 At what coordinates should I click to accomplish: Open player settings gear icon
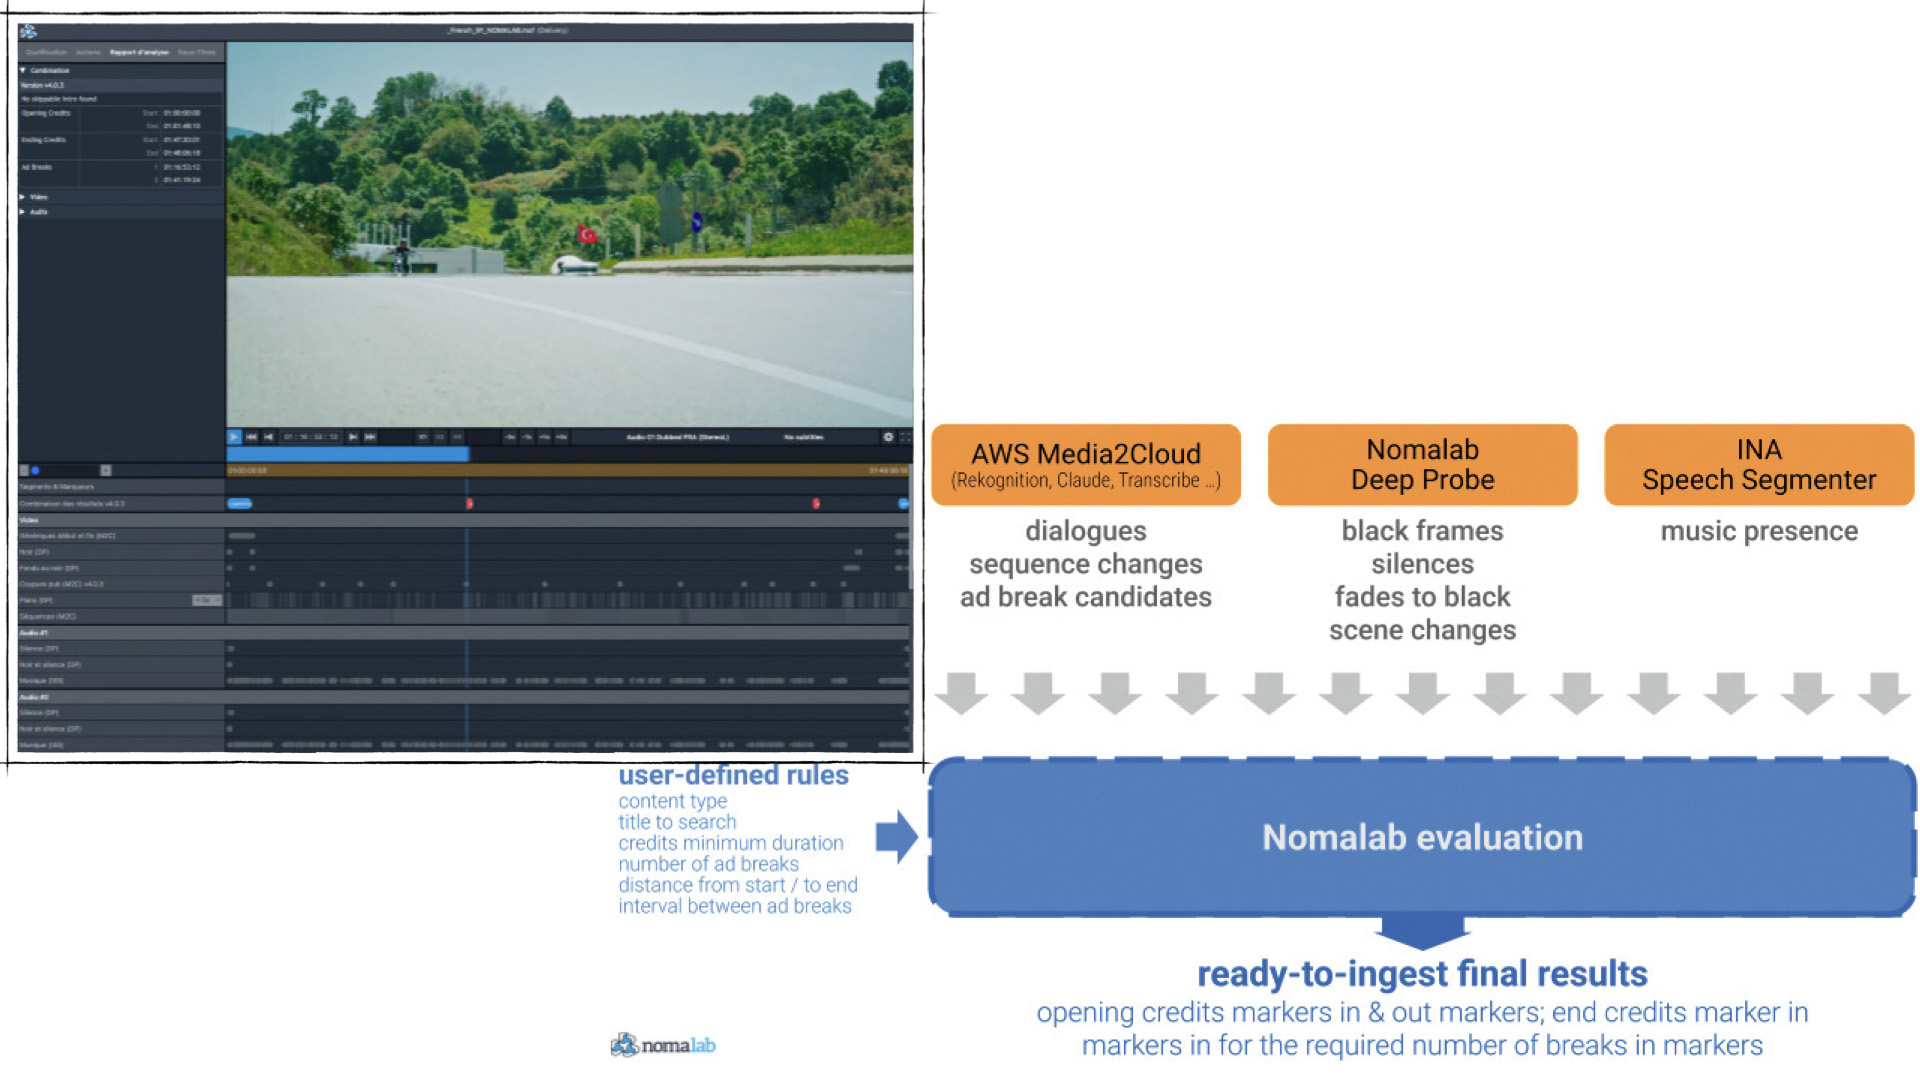pos(888,437)
